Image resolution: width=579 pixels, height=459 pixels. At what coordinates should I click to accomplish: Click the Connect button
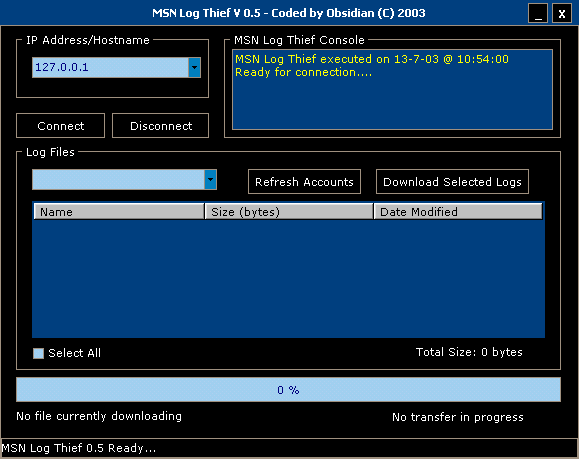(x=61, y=126)
